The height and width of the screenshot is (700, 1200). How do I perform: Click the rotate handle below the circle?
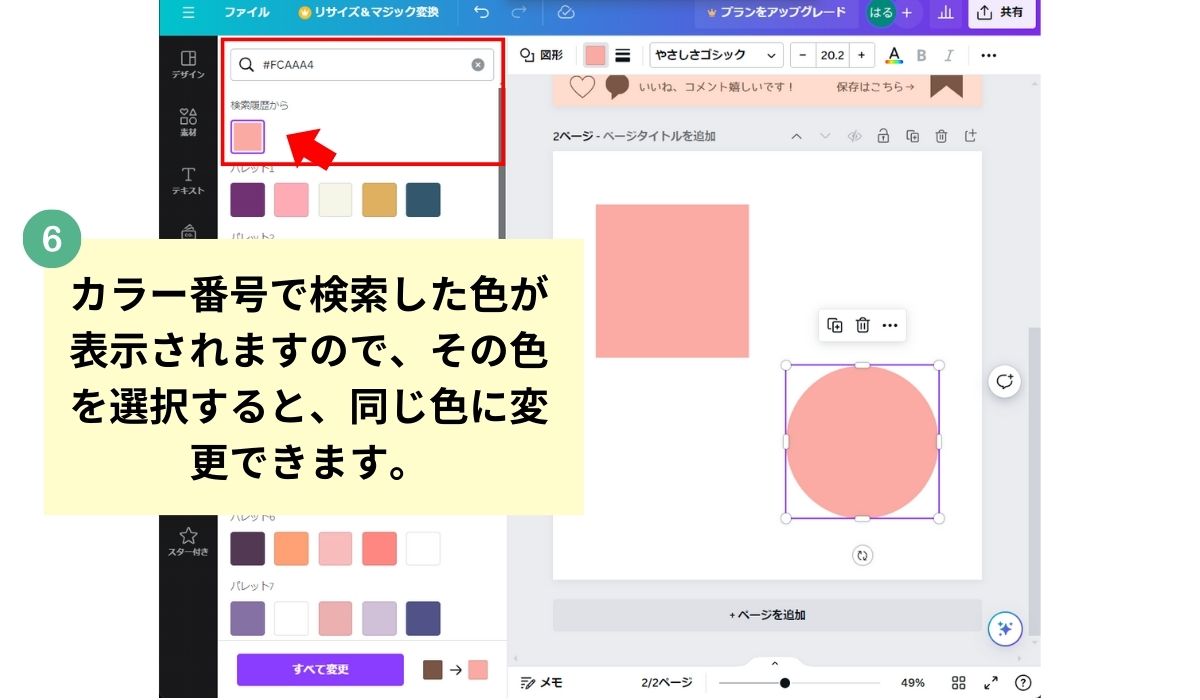click(x=862, y=556)
